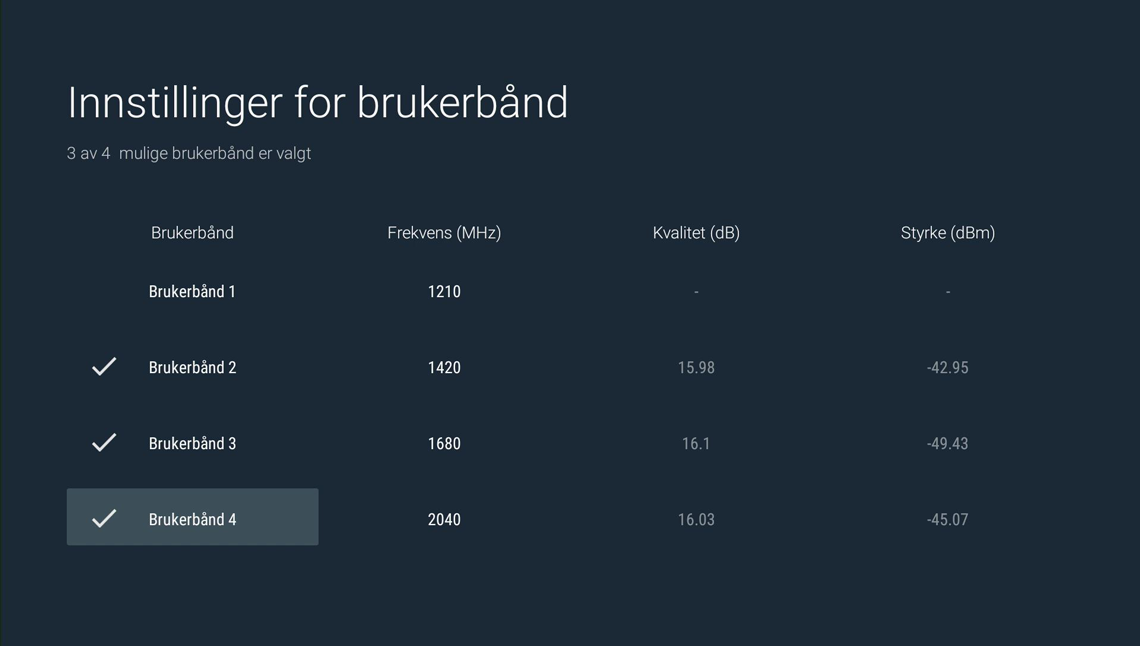Click frequency value 1210 for Brukerbånd 1
Viewport: 1140px width, 646px height.
pyautogui.click(x=444, y=291)
